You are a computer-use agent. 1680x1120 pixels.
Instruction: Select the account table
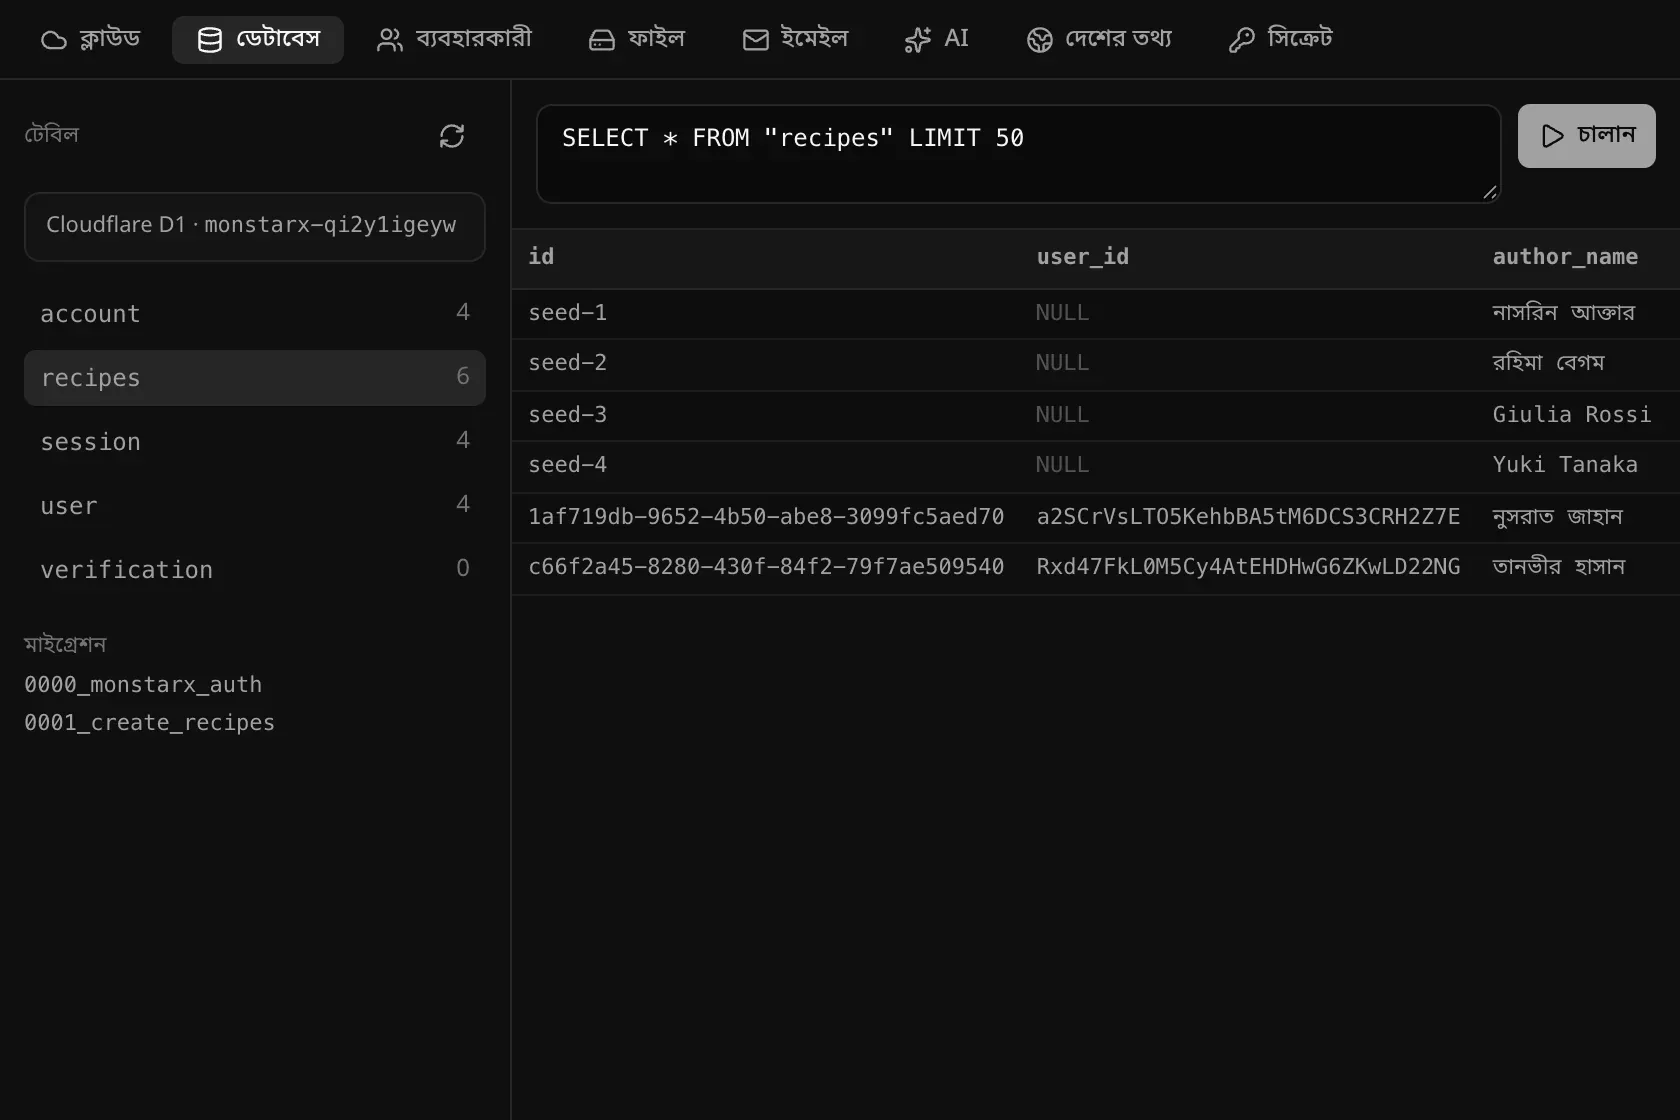(255, 314)
